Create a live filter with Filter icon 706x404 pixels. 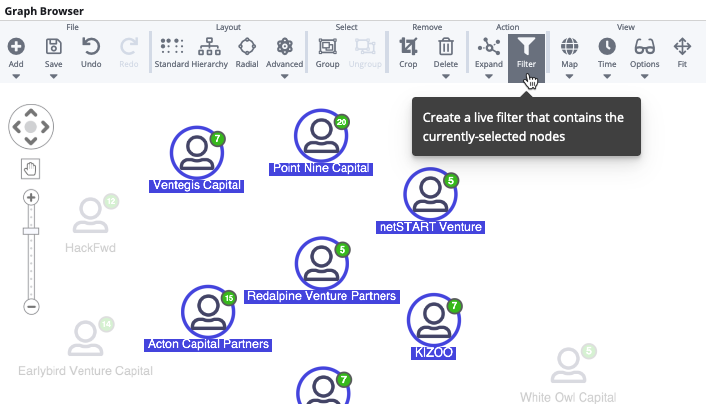click(527, 46)
